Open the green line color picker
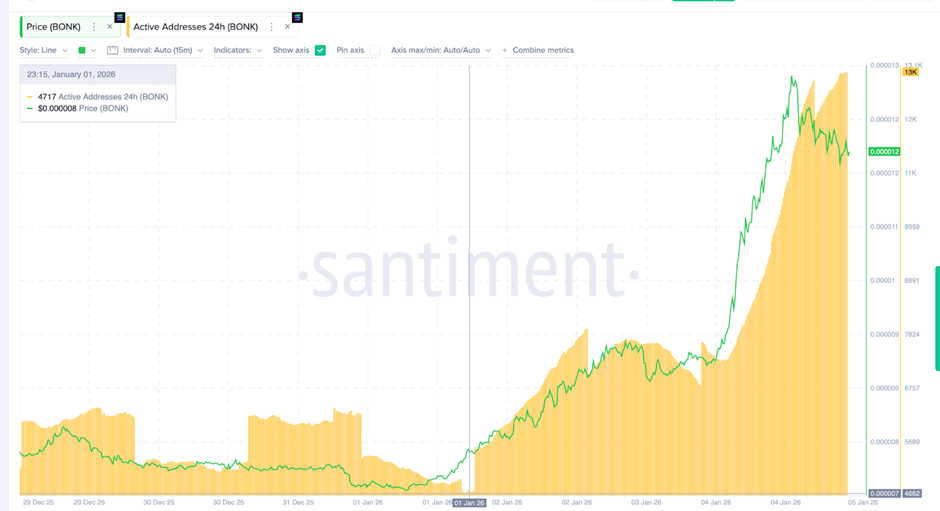The image size is (940, 511). click(87, 50)
